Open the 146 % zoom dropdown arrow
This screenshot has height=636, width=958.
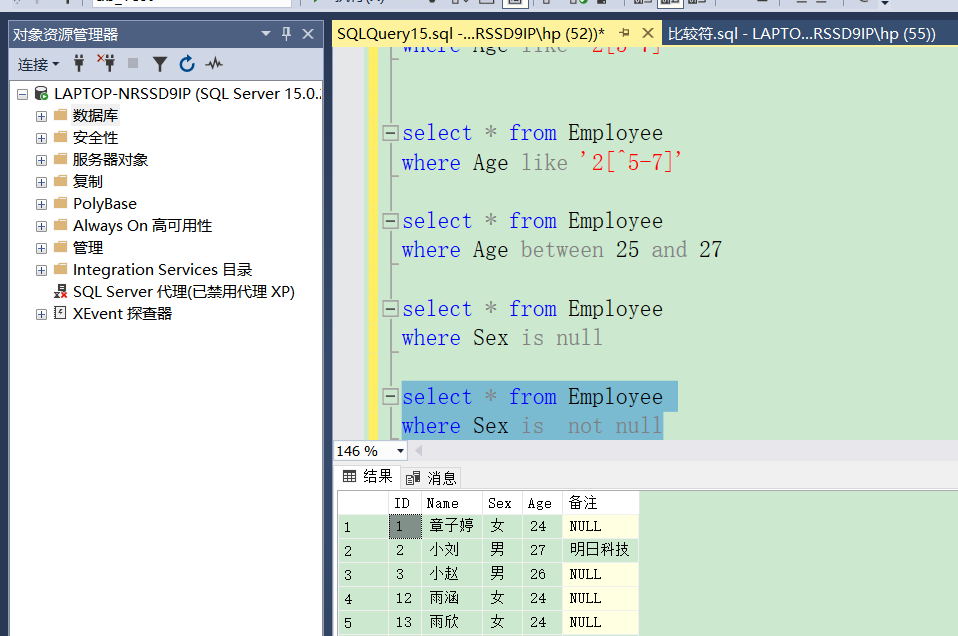click(x=400, y=451)
